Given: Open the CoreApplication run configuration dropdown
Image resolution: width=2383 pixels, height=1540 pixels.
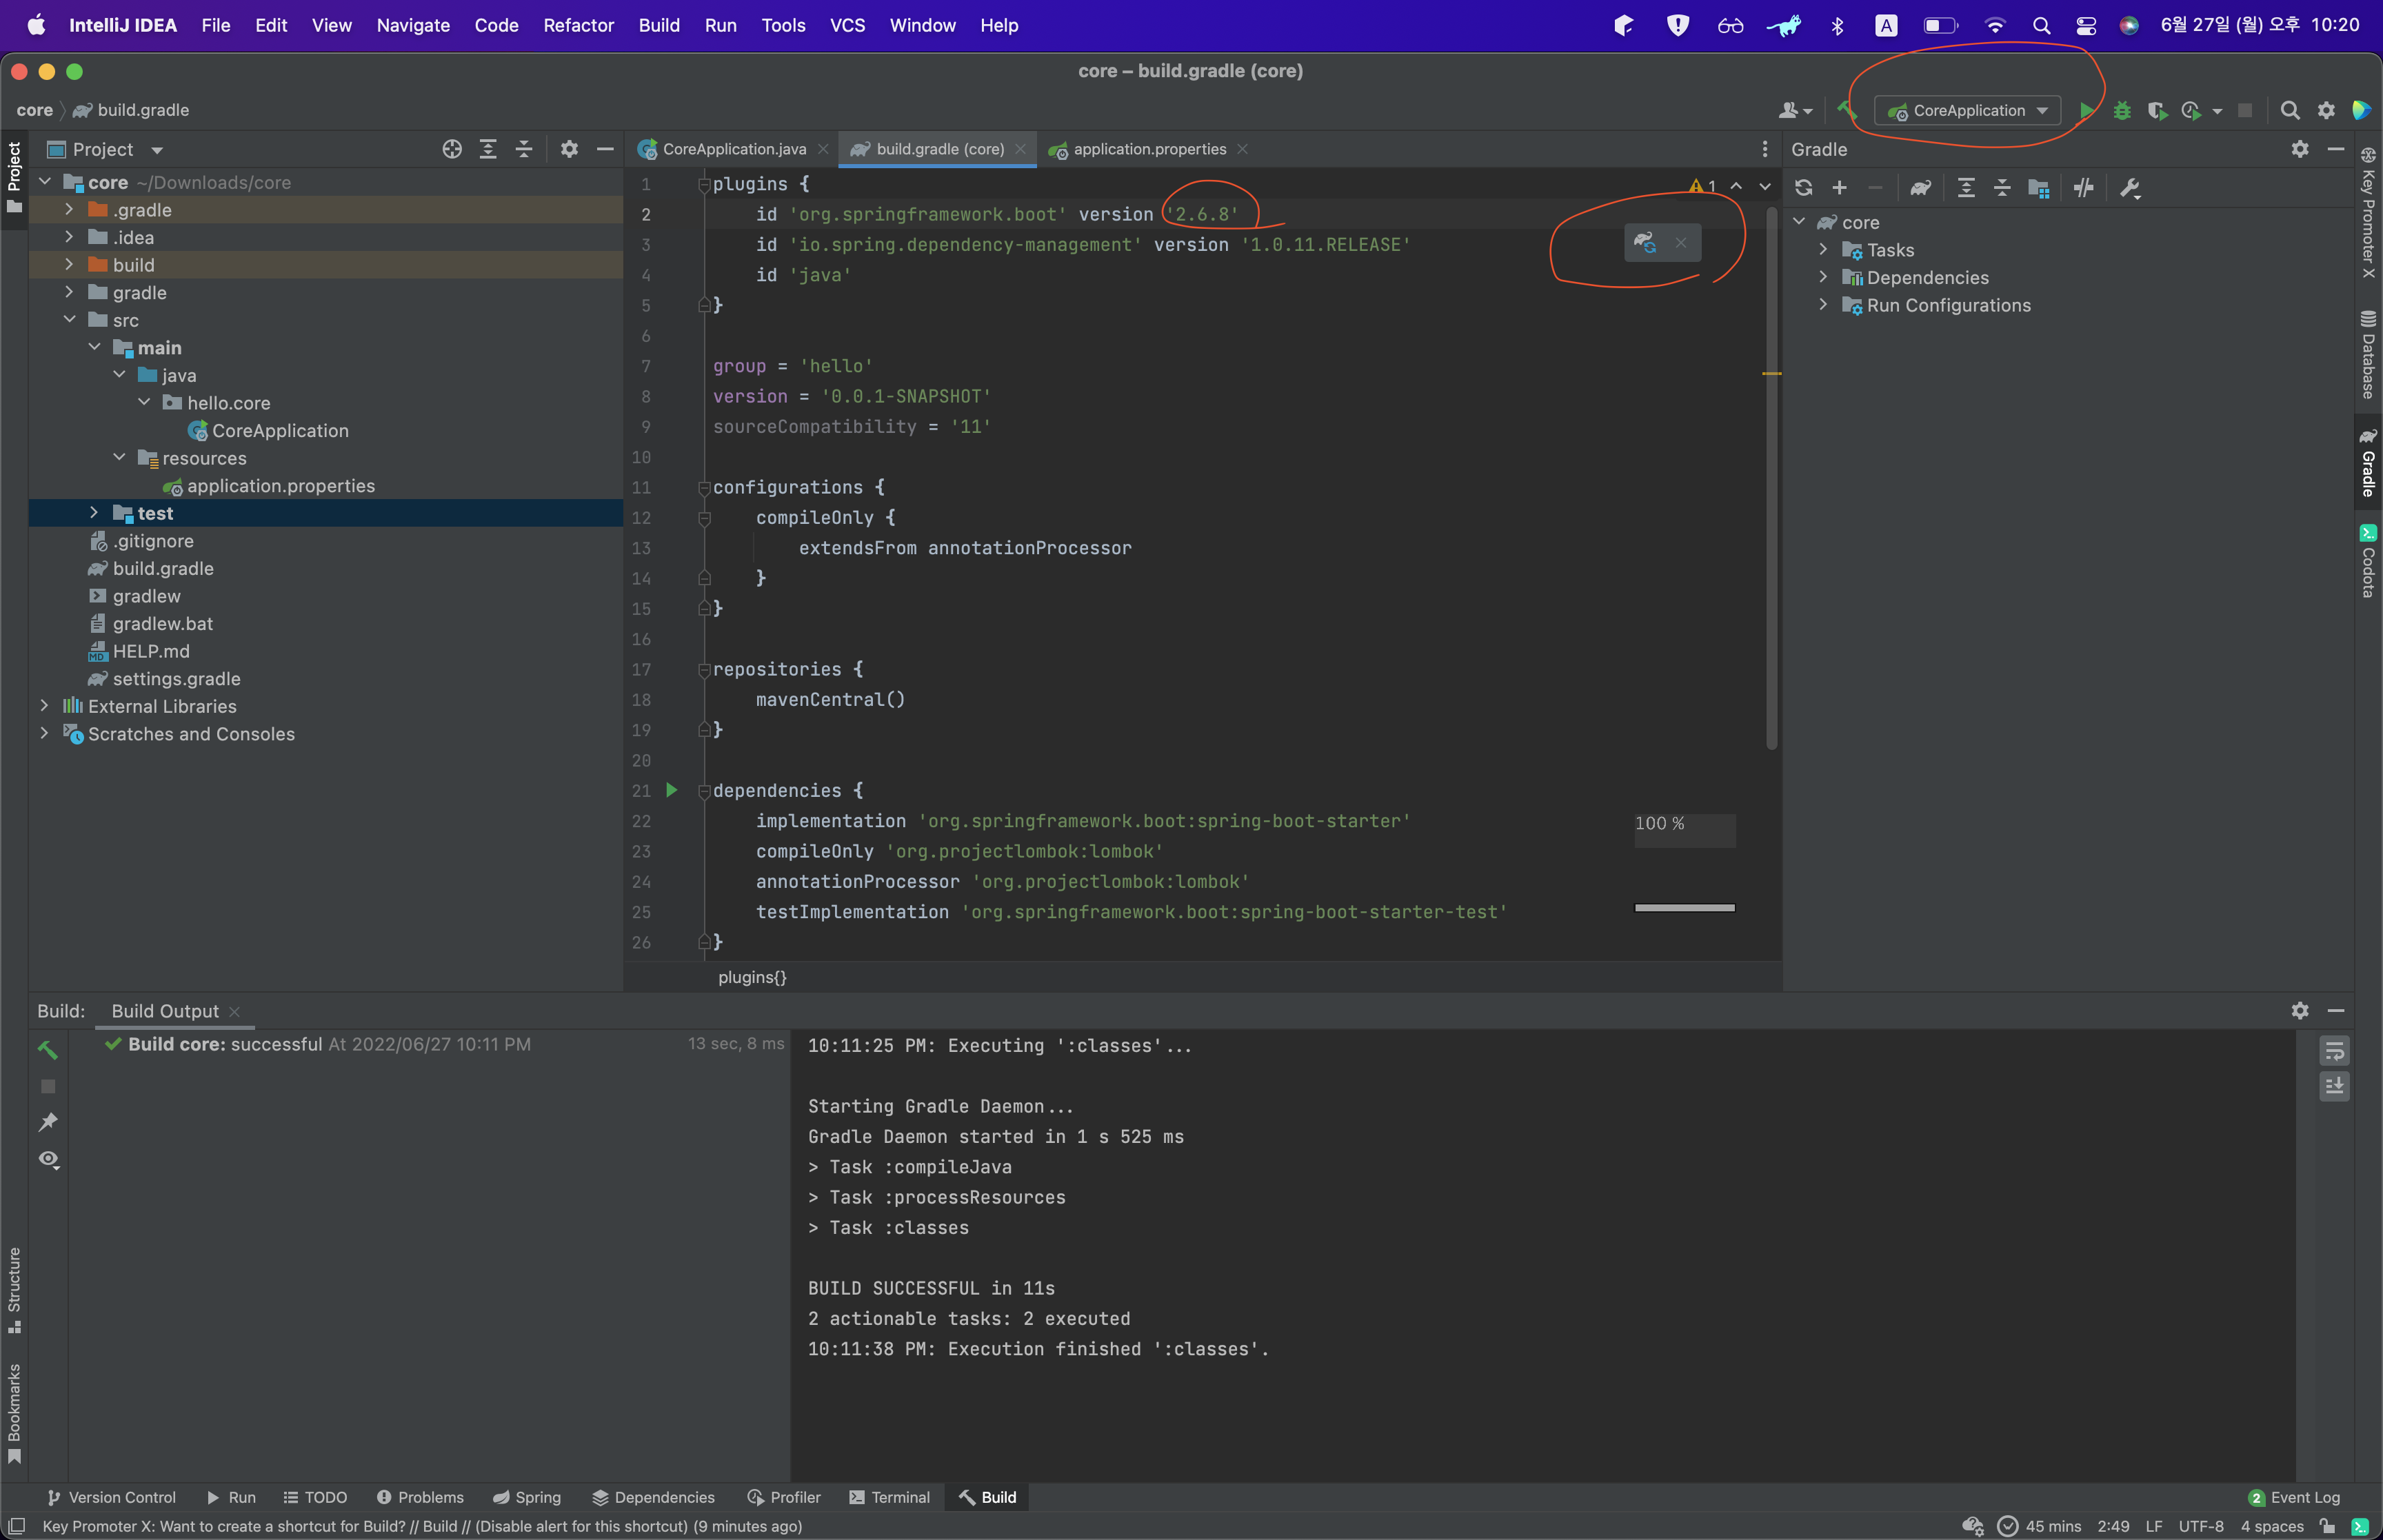Looking at the screenshot, I should point(1967,111).
